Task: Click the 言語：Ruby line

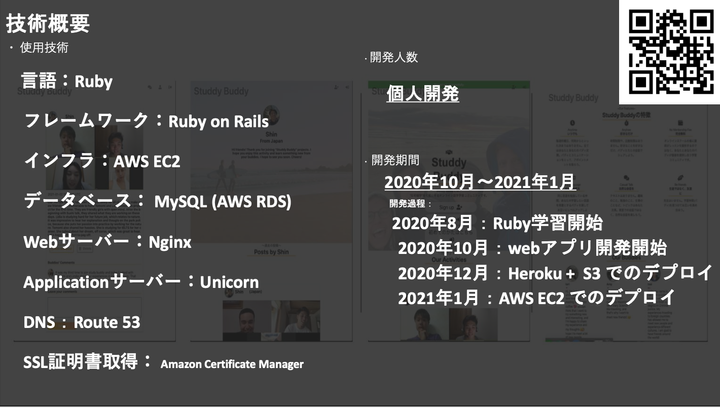Action: pos(67,81)
